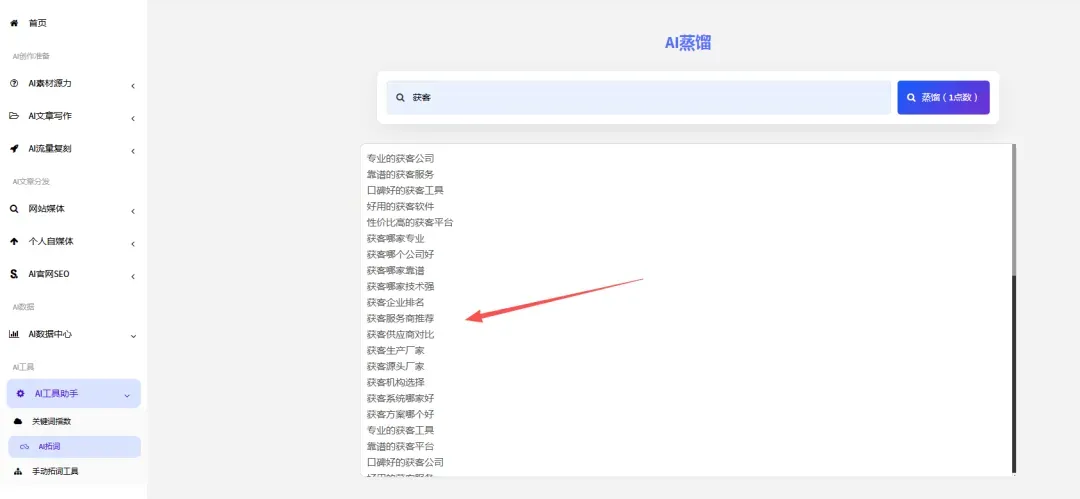Click result row 靠谱的获客服务
Image resolution: width=1080 pixels, height=499 pixels.
(x=400, y=174)
